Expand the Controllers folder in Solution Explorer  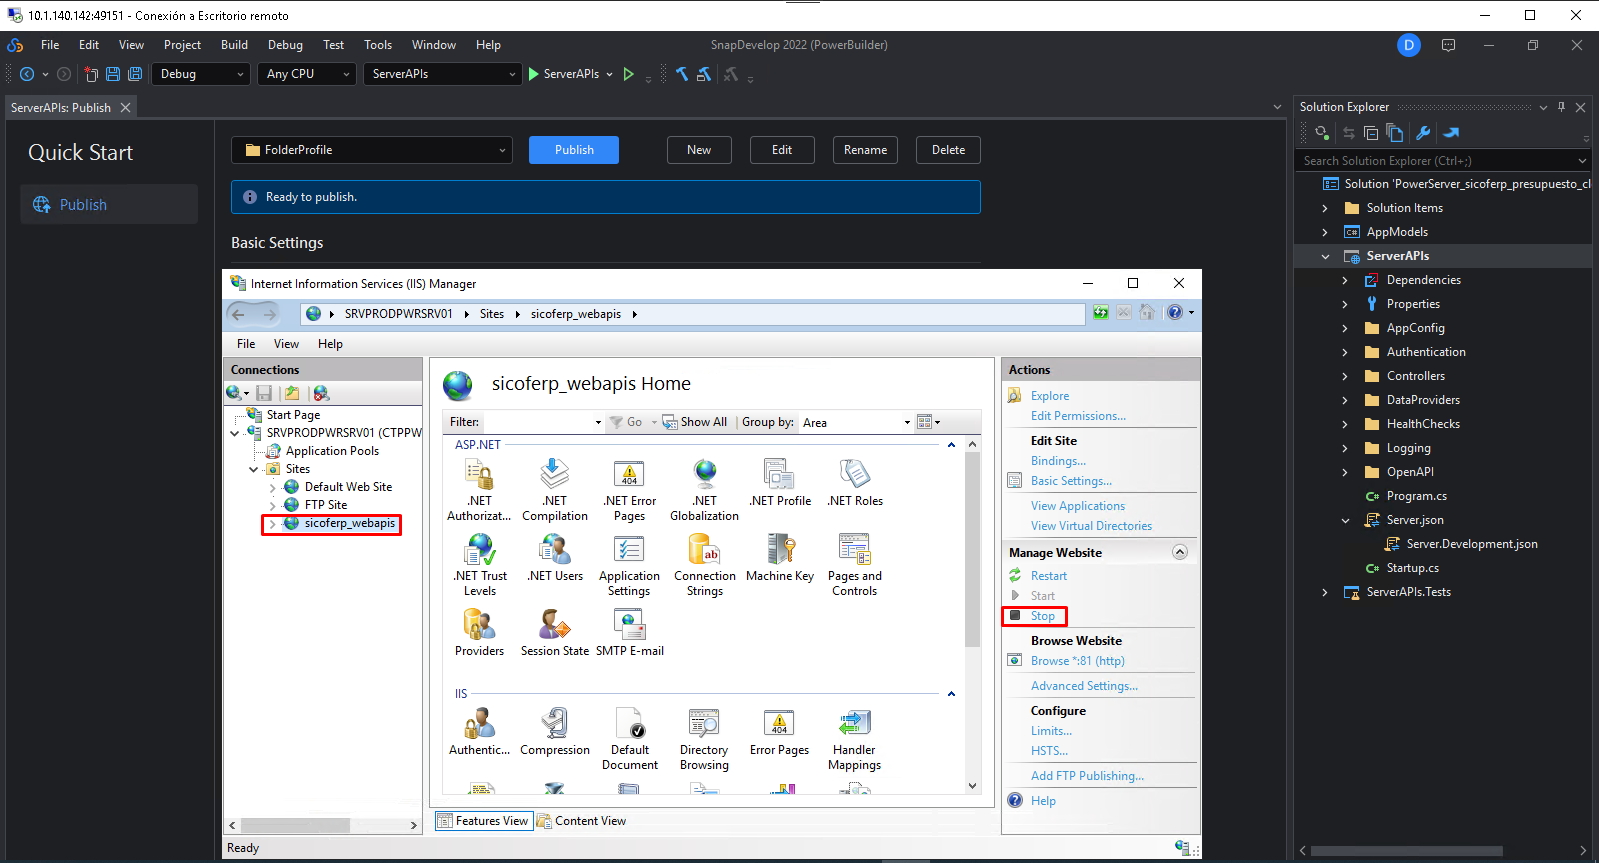coord(1345,376)
